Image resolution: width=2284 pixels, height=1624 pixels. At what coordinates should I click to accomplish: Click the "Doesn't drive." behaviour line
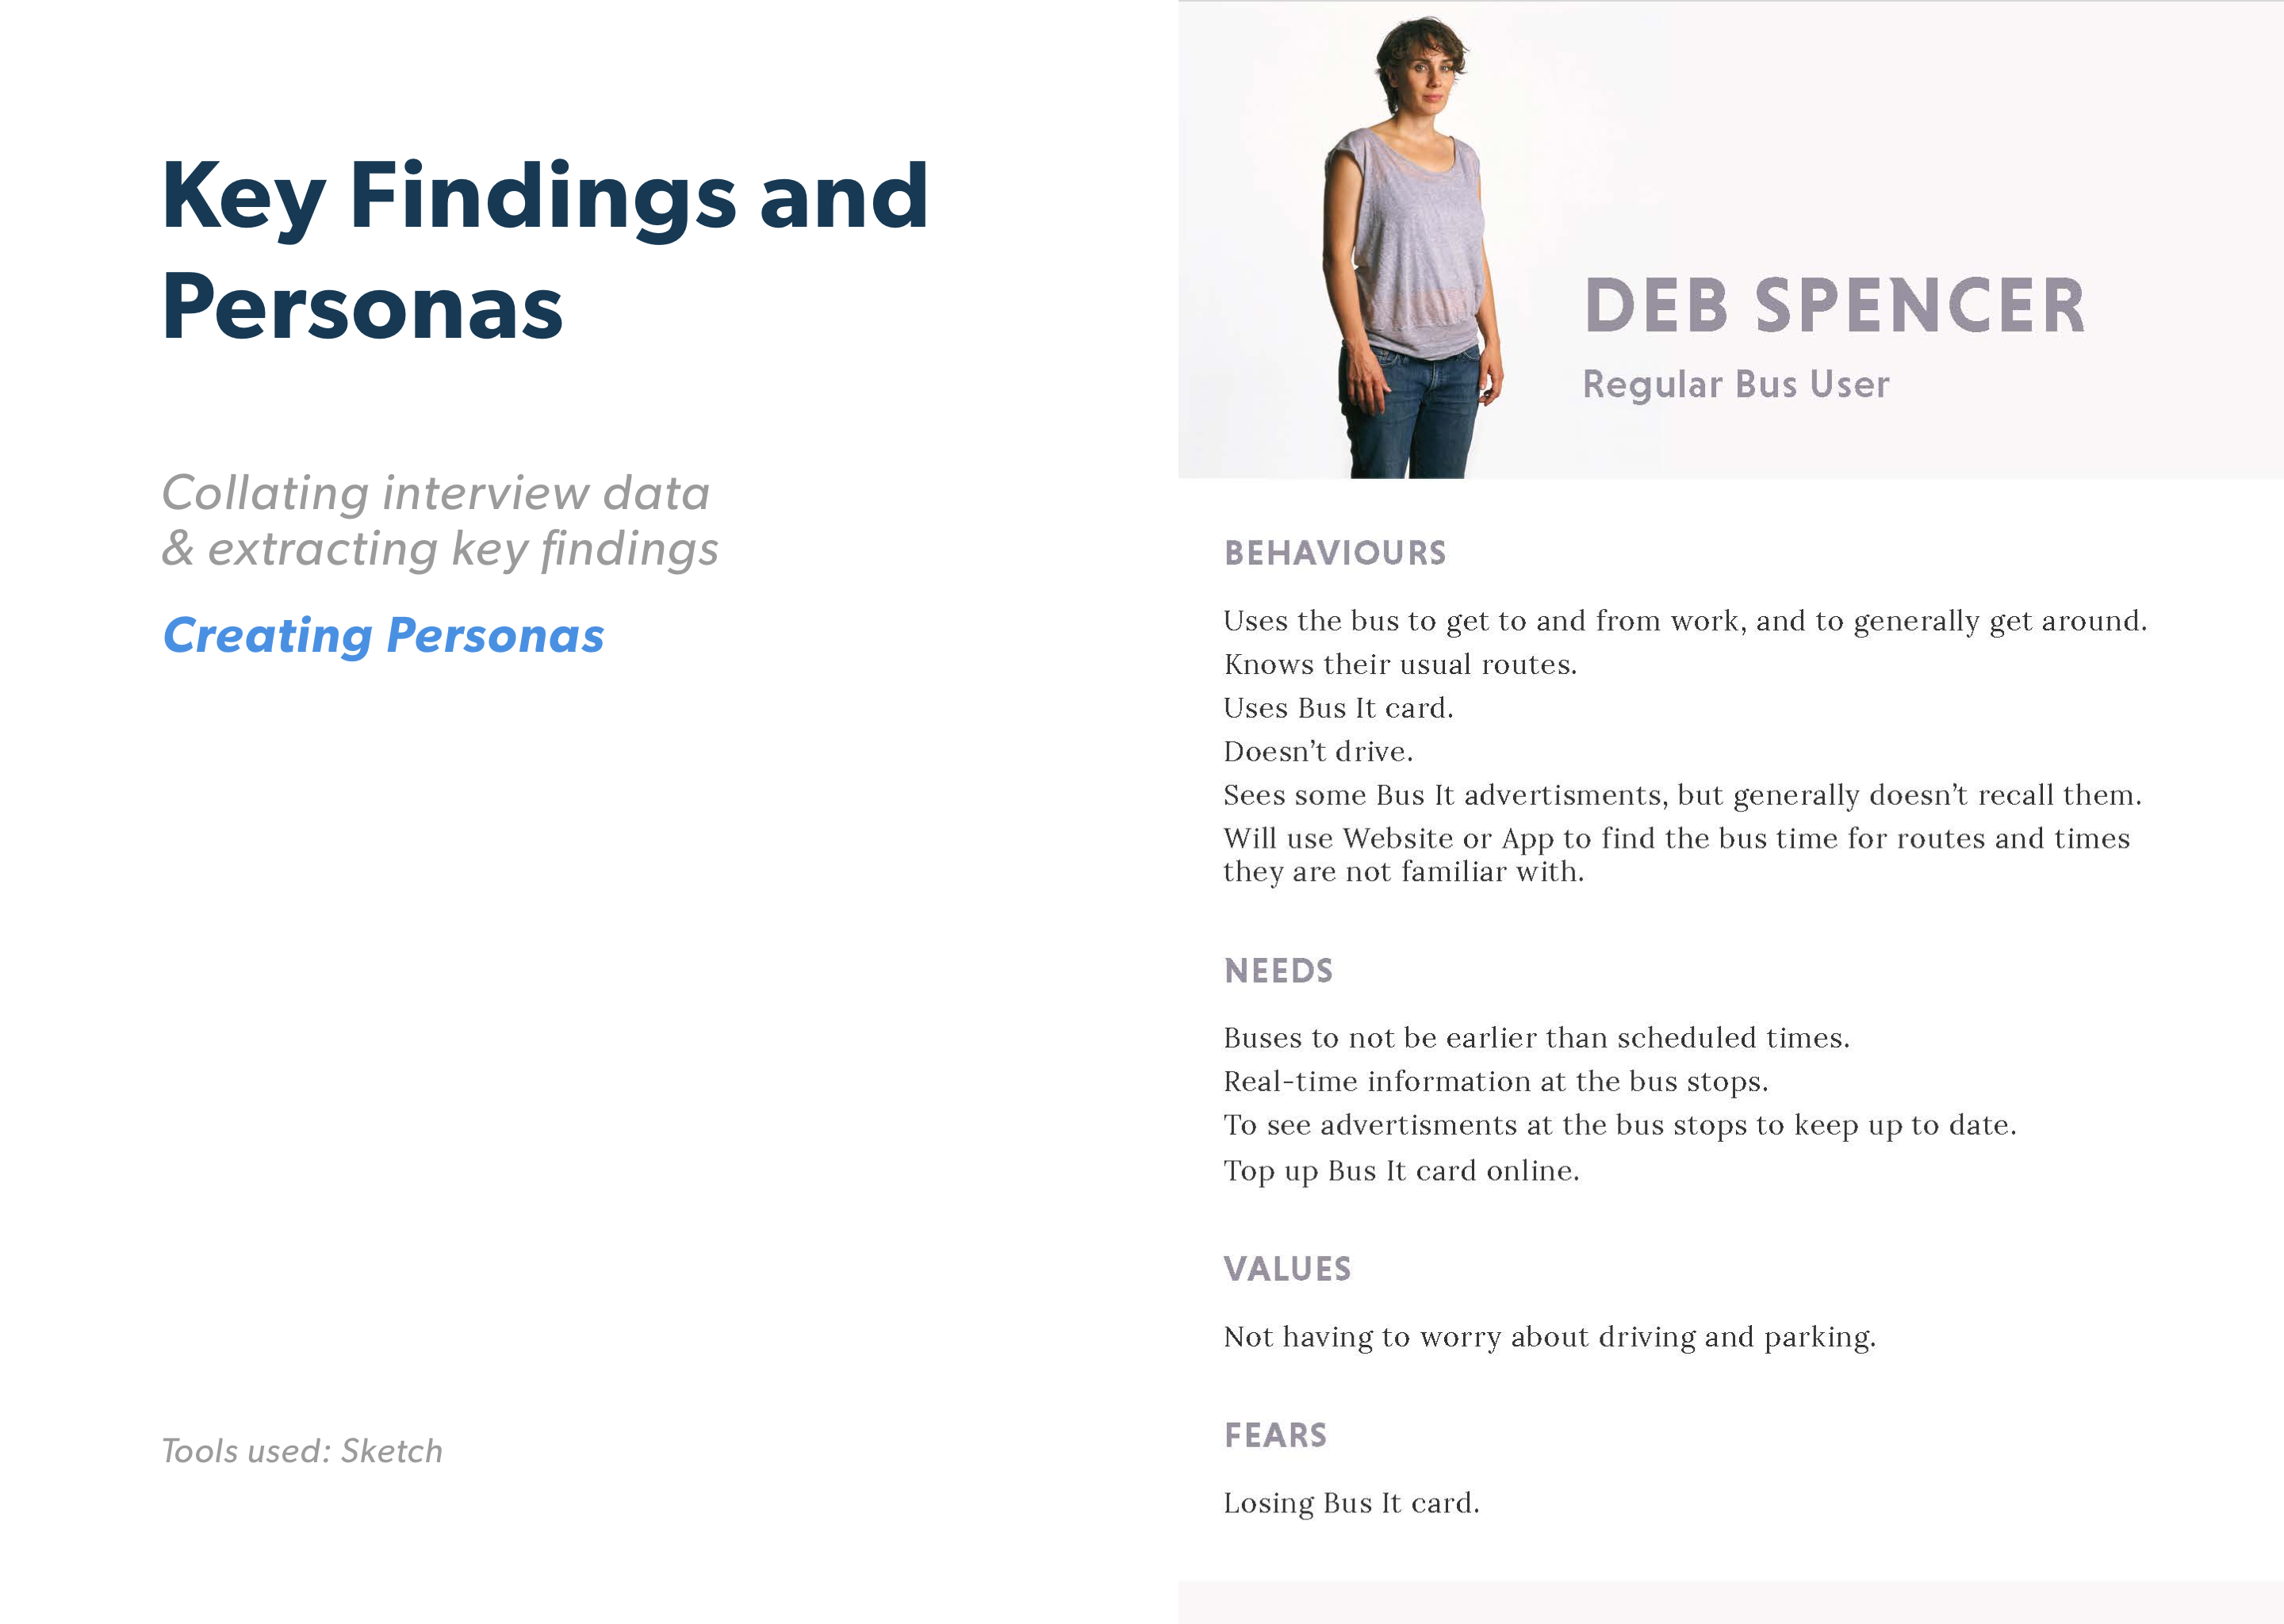[x=1317, y=752]
